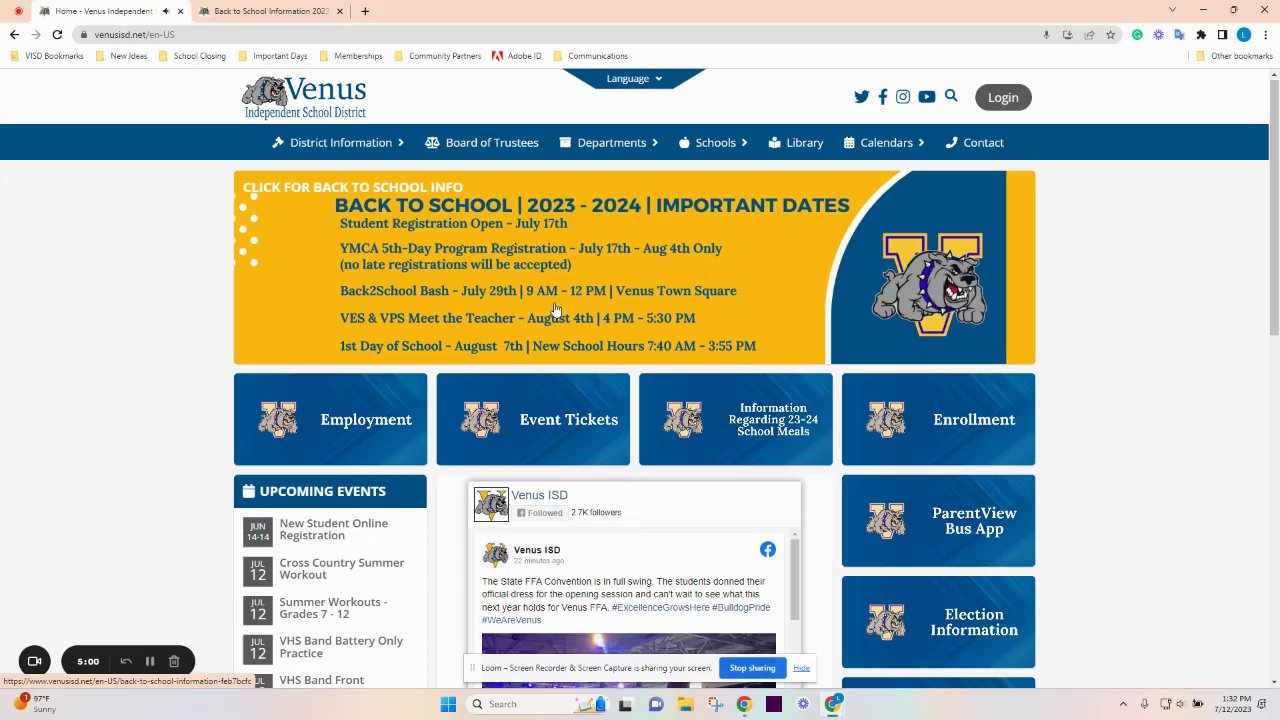Reload the page

[57, 34]
